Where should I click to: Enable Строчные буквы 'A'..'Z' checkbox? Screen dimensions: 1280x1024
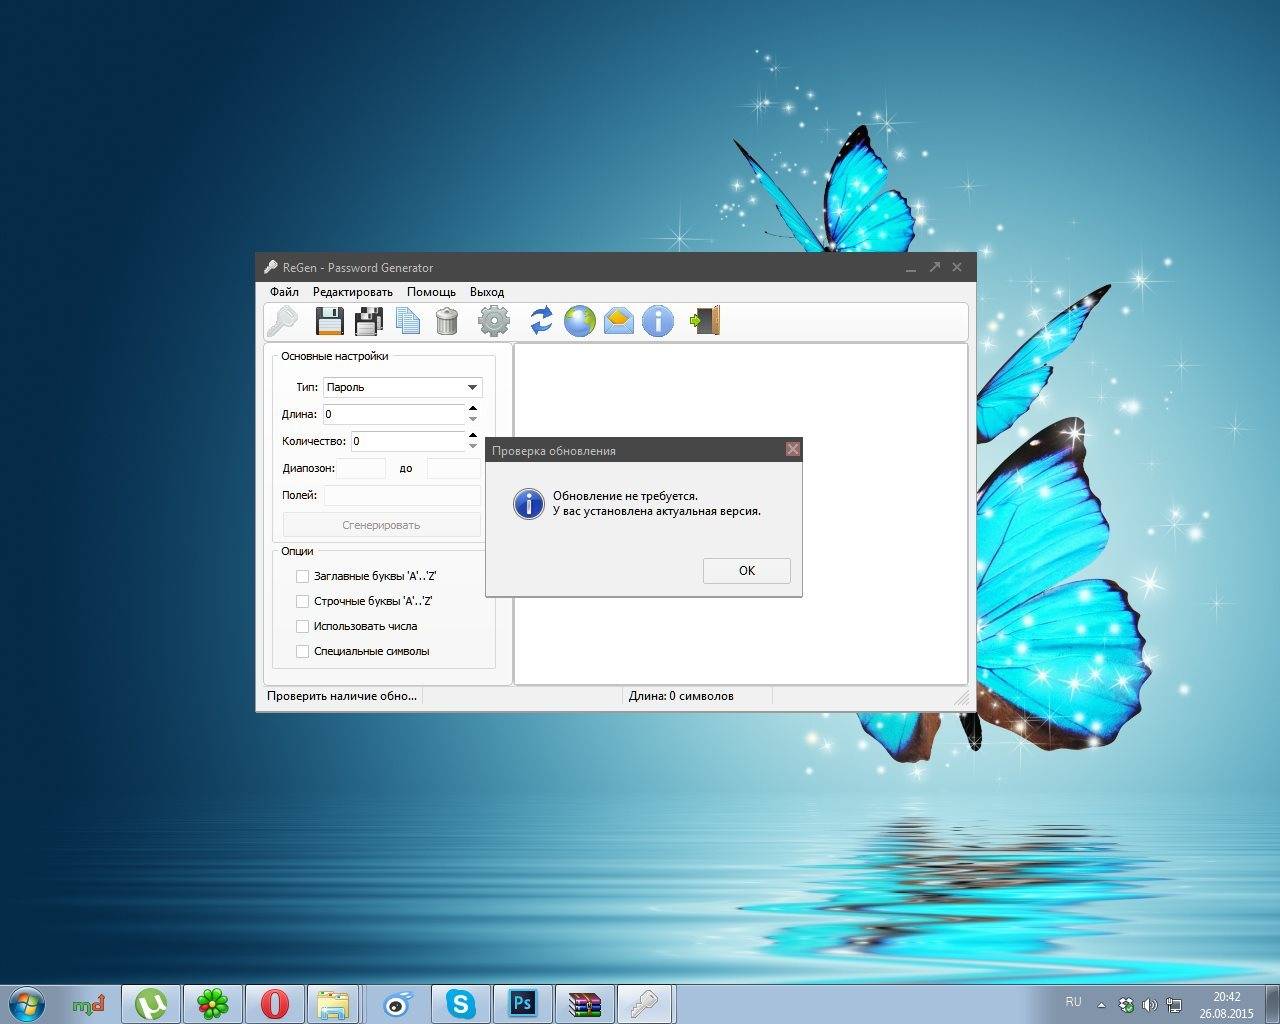coord(302,601)
